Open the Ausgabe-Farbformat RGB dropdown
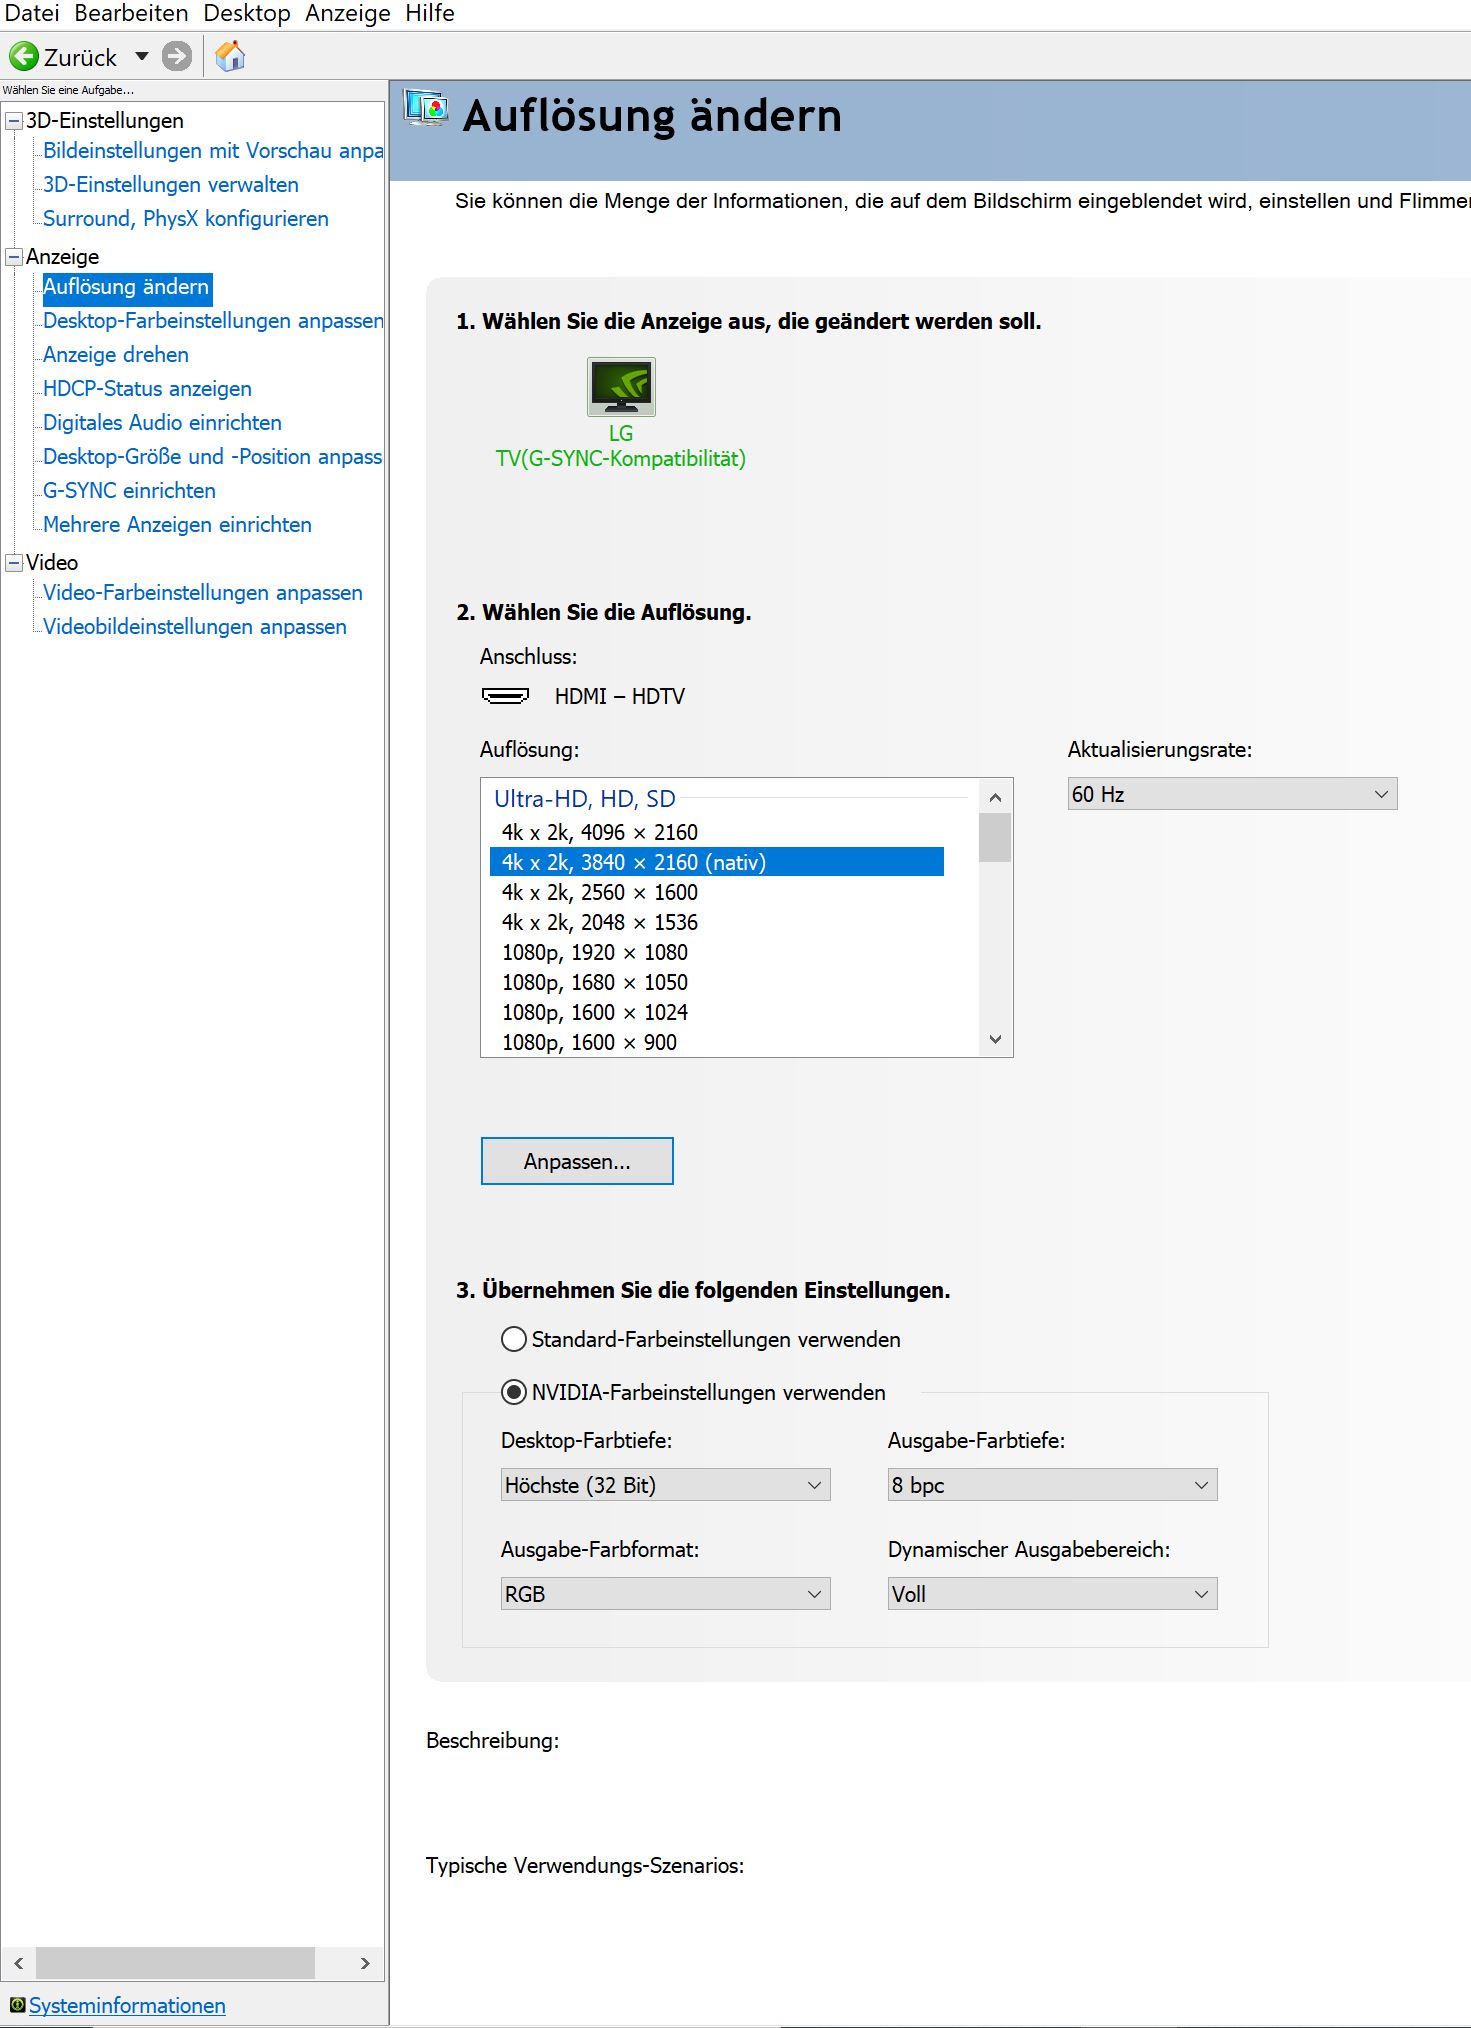 (x=665, y=1594)
